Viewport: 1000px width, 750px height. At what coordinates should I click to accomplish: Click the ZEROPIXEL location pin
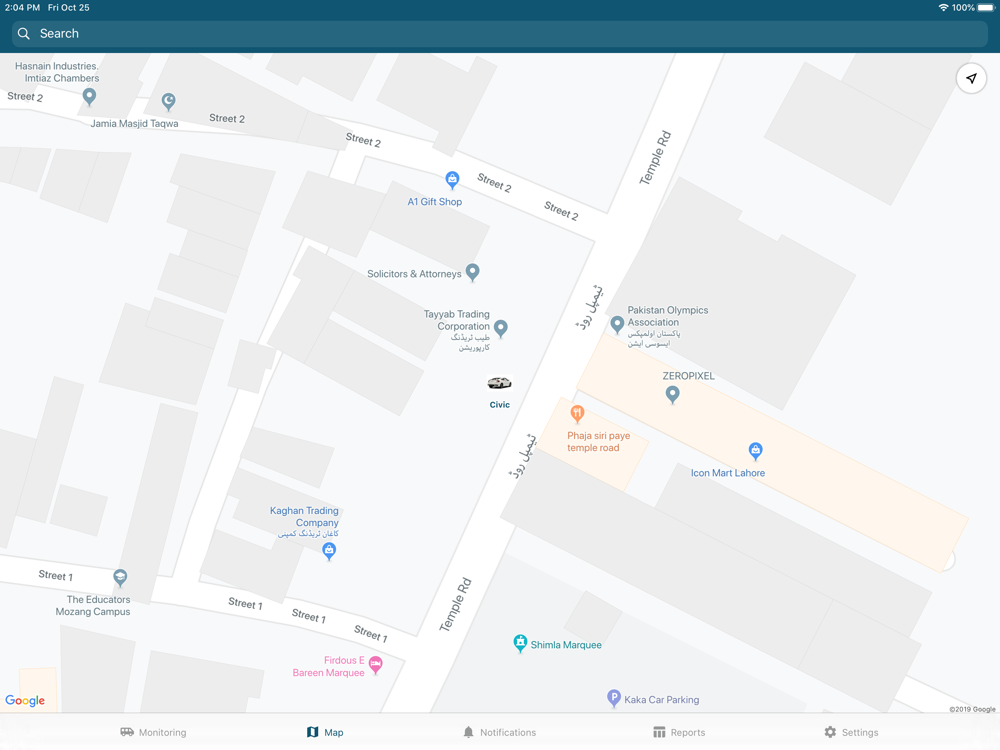point(672,395)
